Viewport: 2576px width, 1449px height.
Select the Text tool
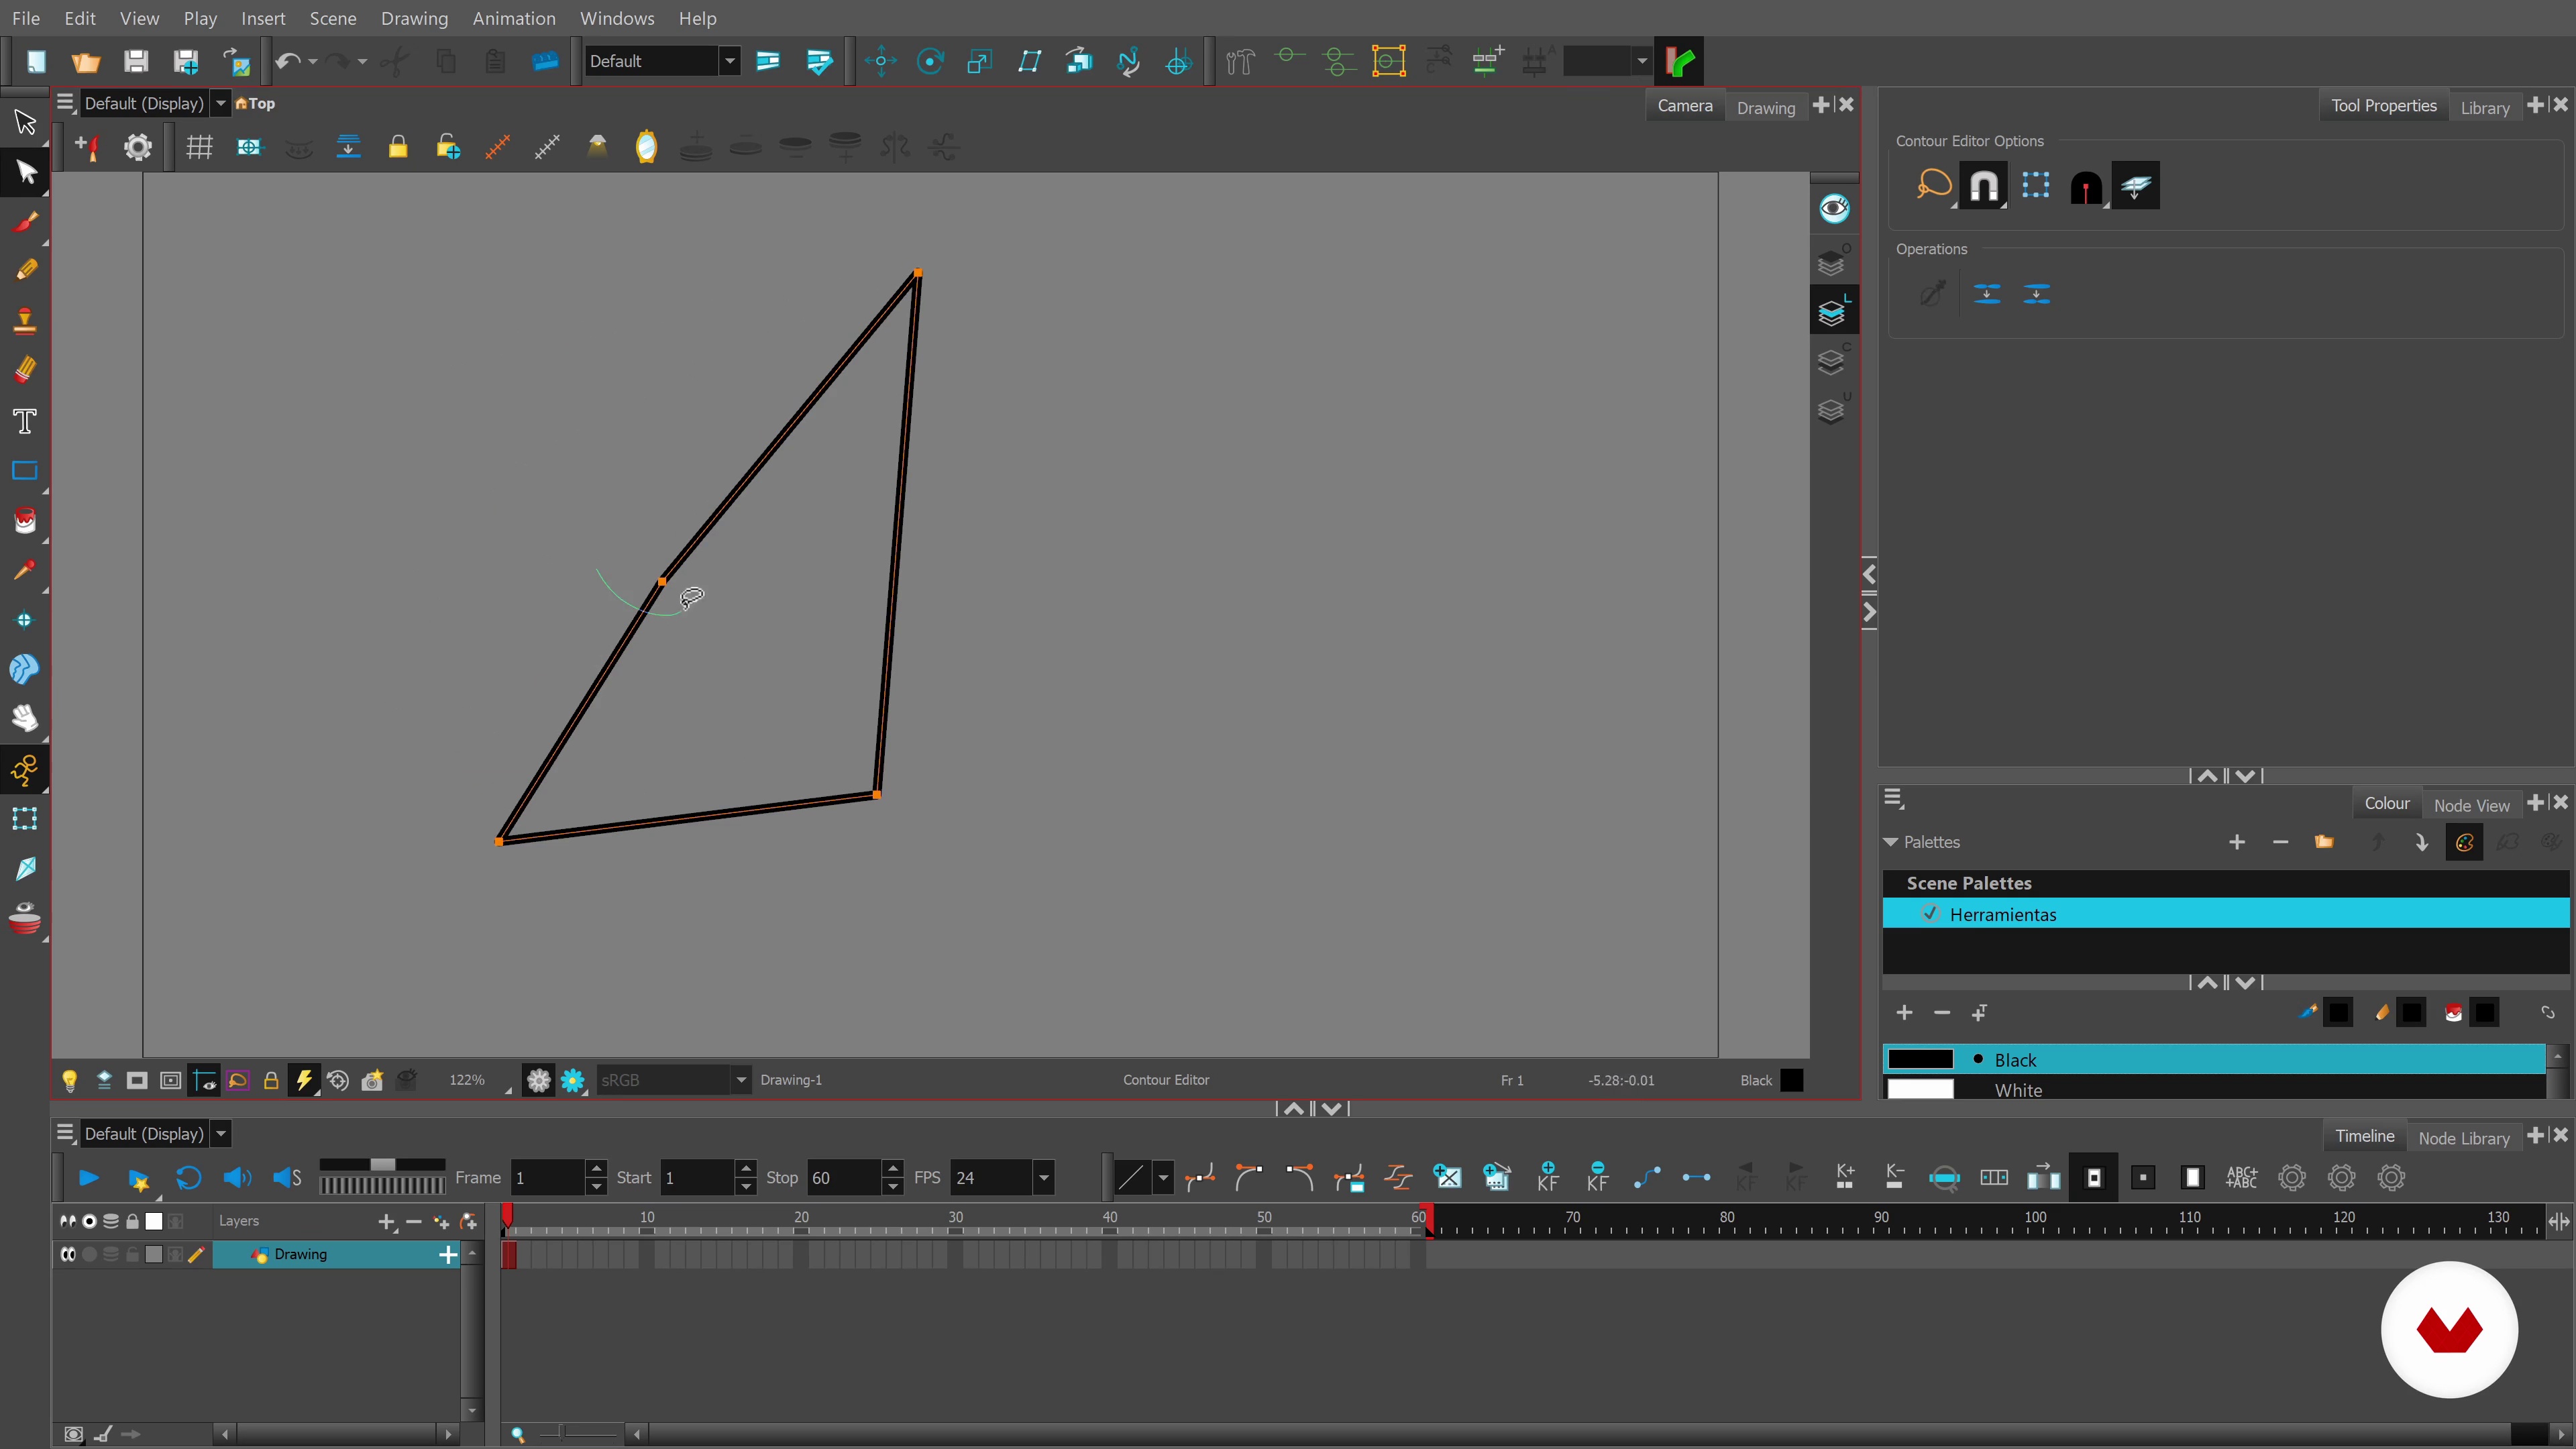click(25, 420)
